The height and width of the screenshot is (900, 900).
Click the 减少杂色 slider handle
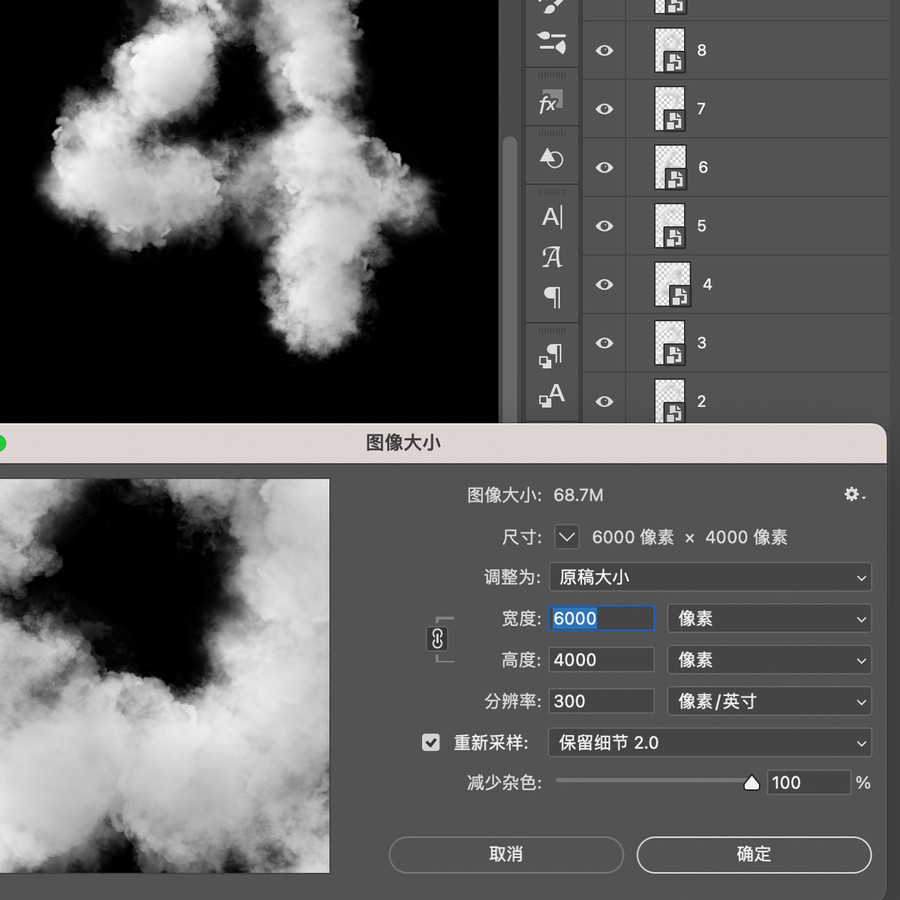point(751,783)
